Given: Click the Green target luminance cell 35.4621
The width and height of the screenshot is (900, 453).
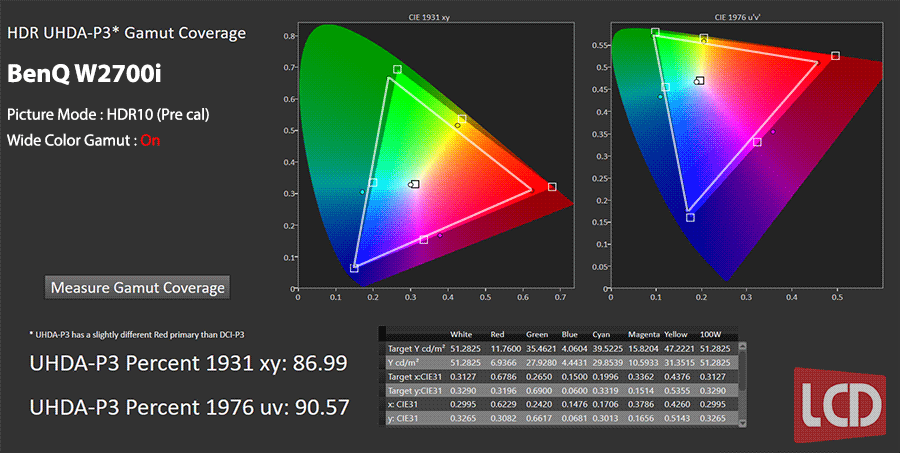Looking at the screenshot, I should 541,349.
